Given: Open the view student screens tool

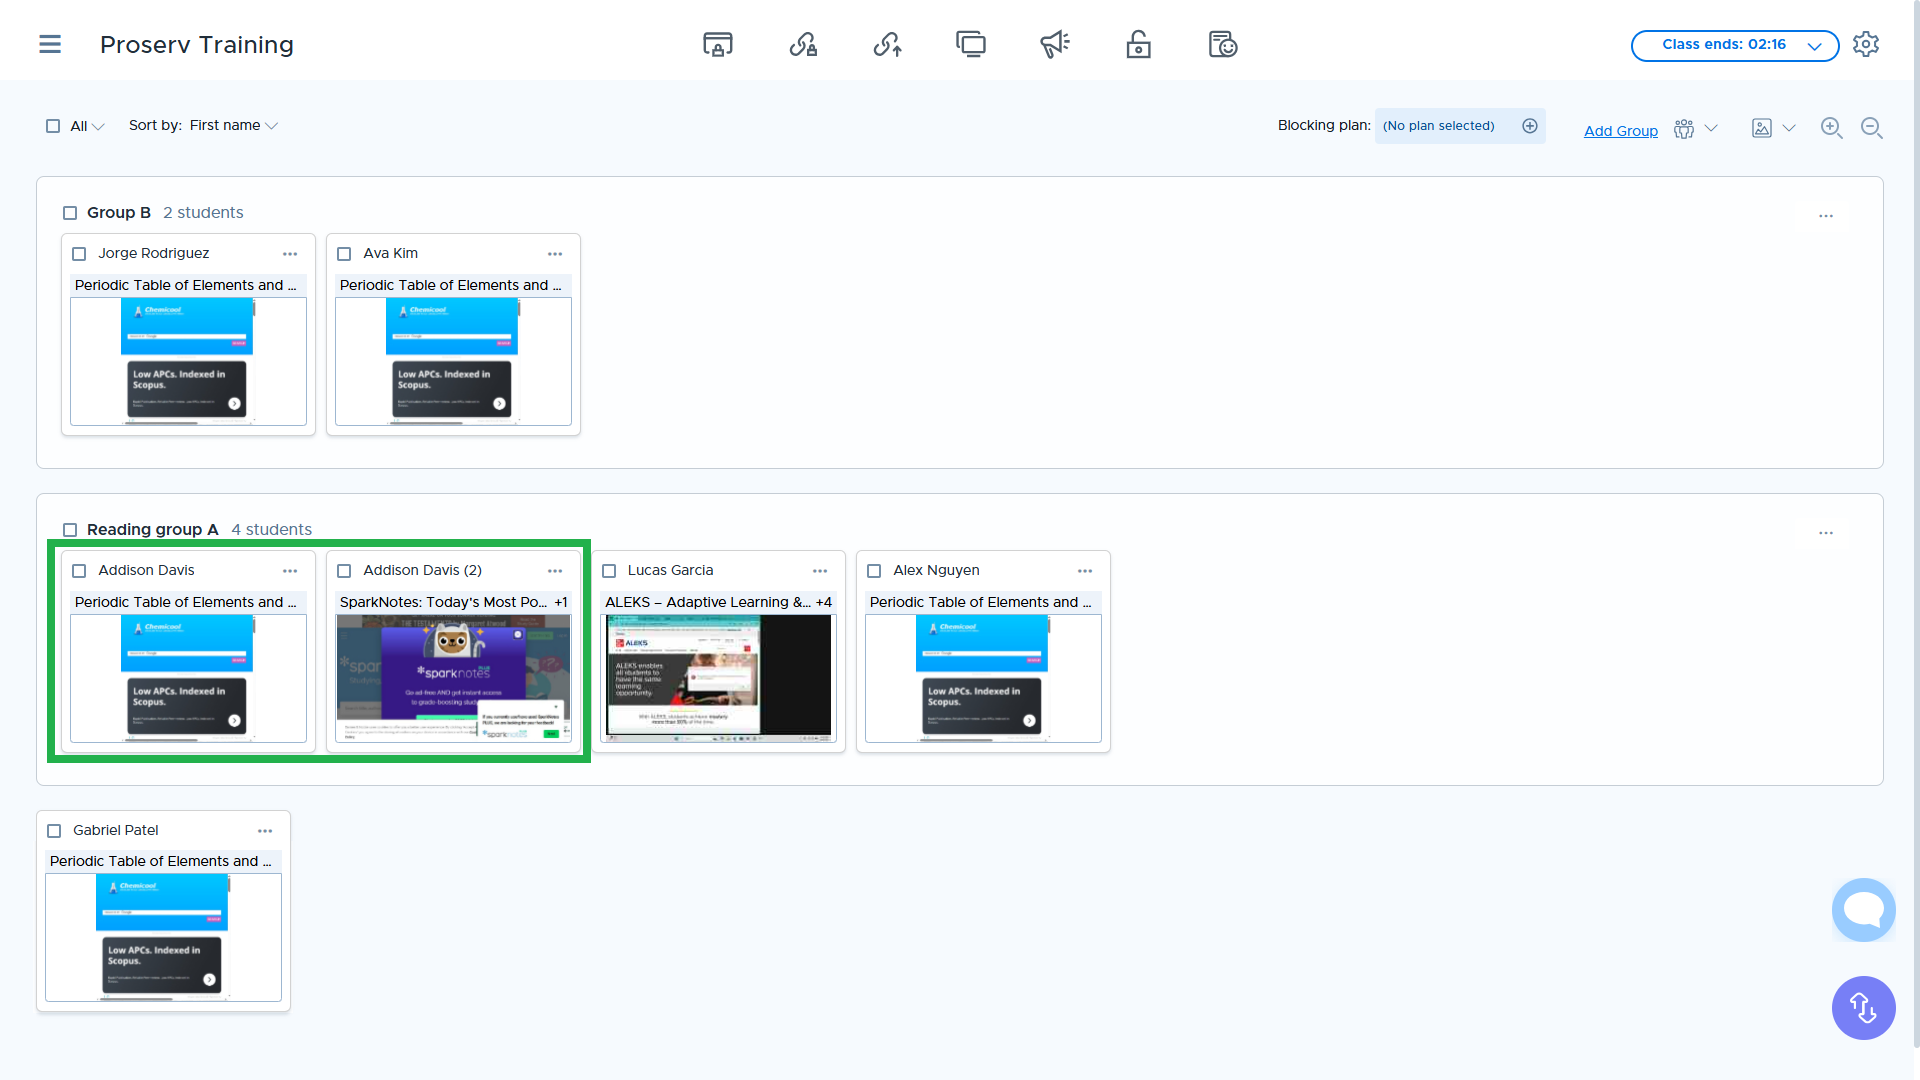Looking at the screenshot, I should pos(971,44).
